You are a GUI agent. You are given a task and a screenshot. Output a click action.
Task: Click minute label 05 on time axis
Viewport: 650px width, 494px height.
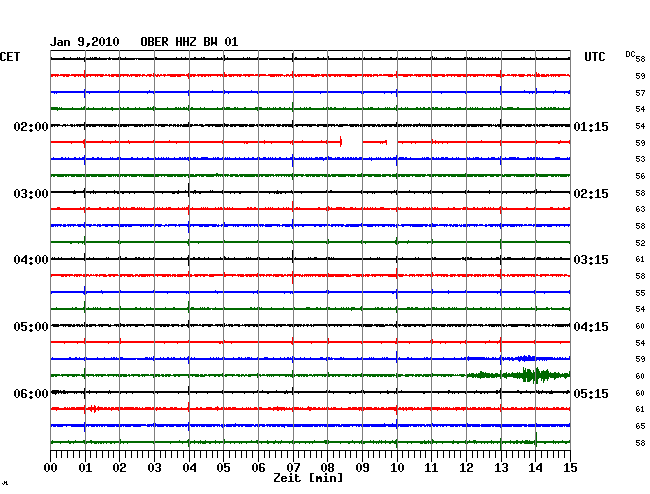pyautogui.click(x=223, y=468)
